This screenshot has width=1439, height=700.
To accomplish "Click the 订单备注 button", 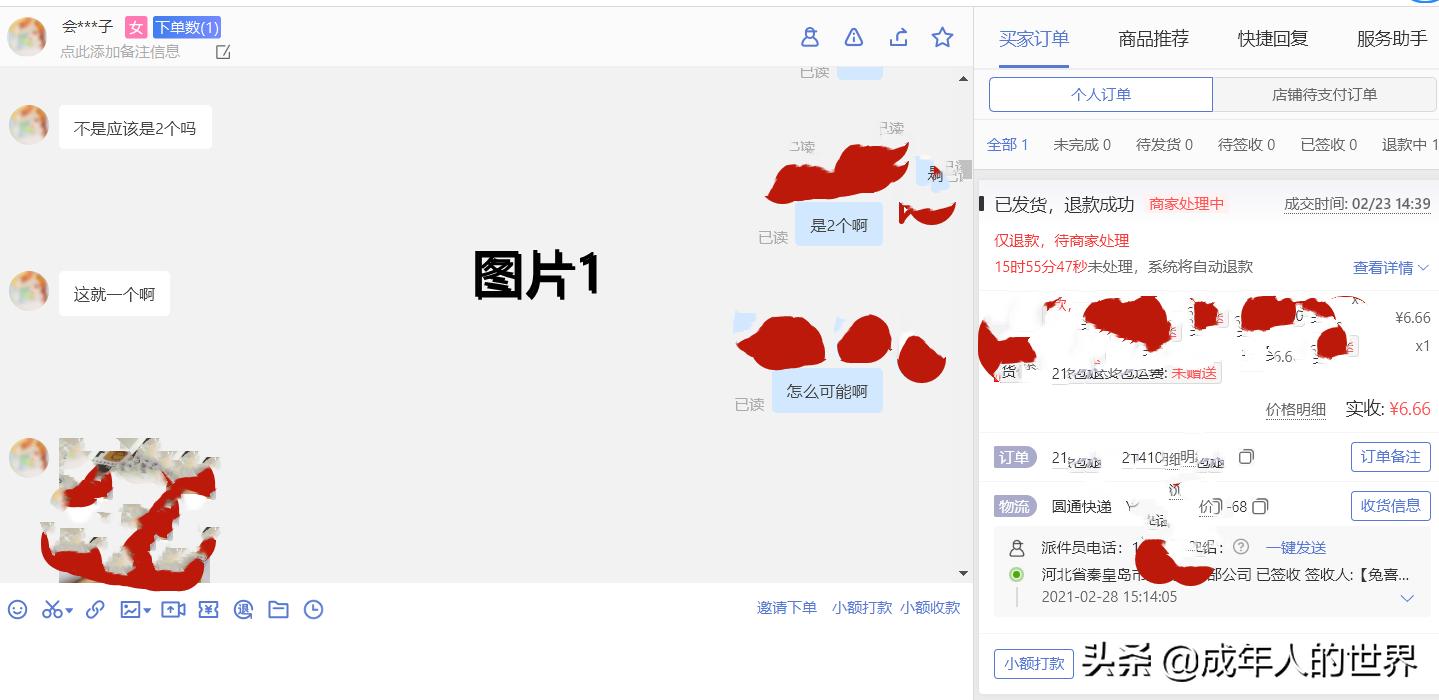I will pos(1389,457).
